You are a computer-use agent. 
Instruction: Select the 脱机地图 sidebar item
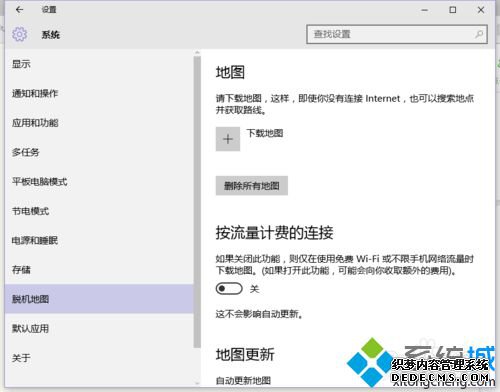(99, 299)
